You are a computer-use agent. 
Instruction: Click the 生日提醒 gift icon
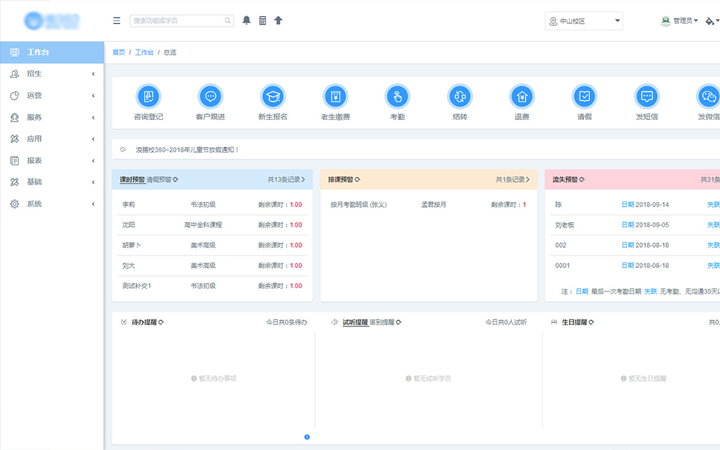[x=554, y=322]
